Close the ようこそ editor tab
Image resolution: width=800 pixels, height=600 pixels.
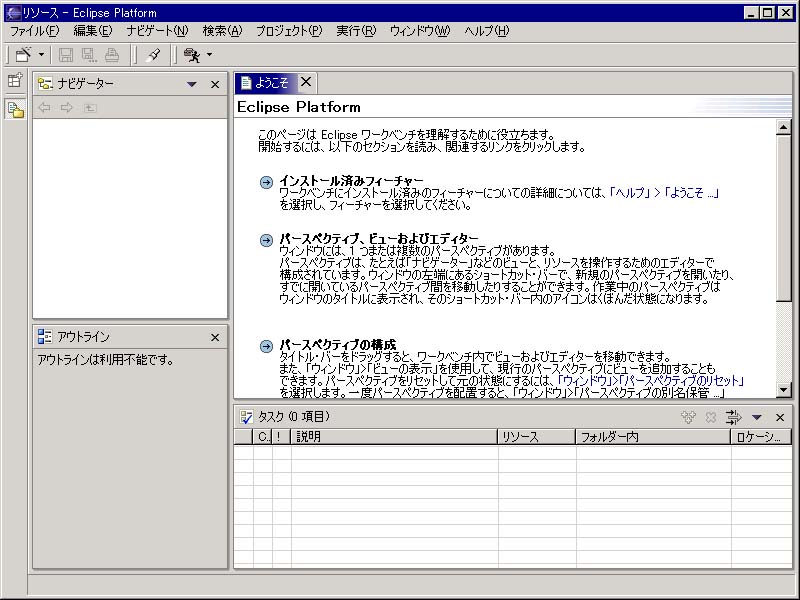[x=306, y=82]
